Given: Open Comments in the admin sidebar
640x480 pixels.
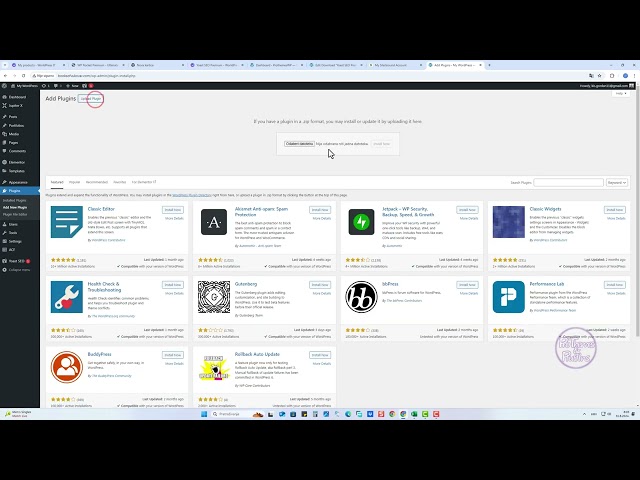Looking at the screenshot, I should coord(17,151).
